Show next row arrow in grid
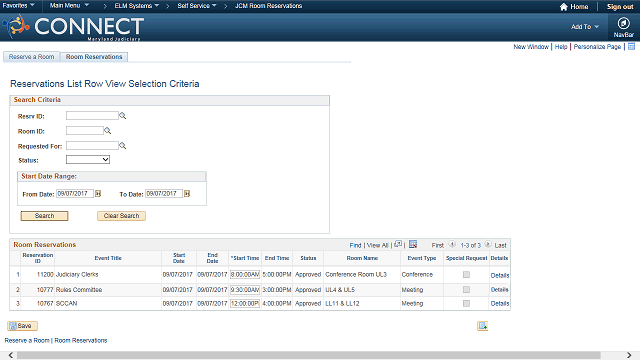 (x=488, y=244)
